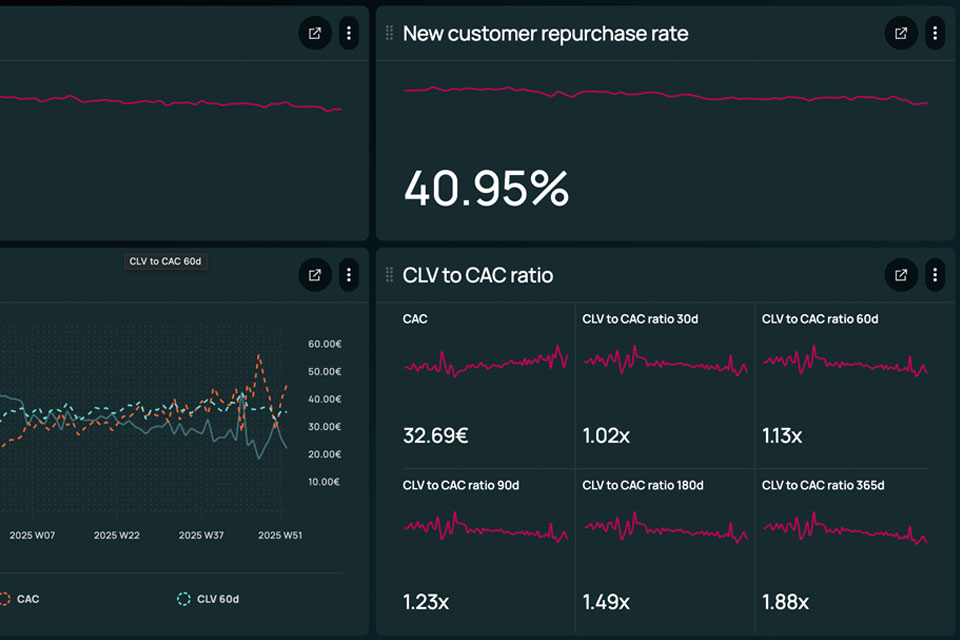This screenshot has width=960, height=640.
Task: Select the 1.49x ratio value
Action: tap(606, 602)
